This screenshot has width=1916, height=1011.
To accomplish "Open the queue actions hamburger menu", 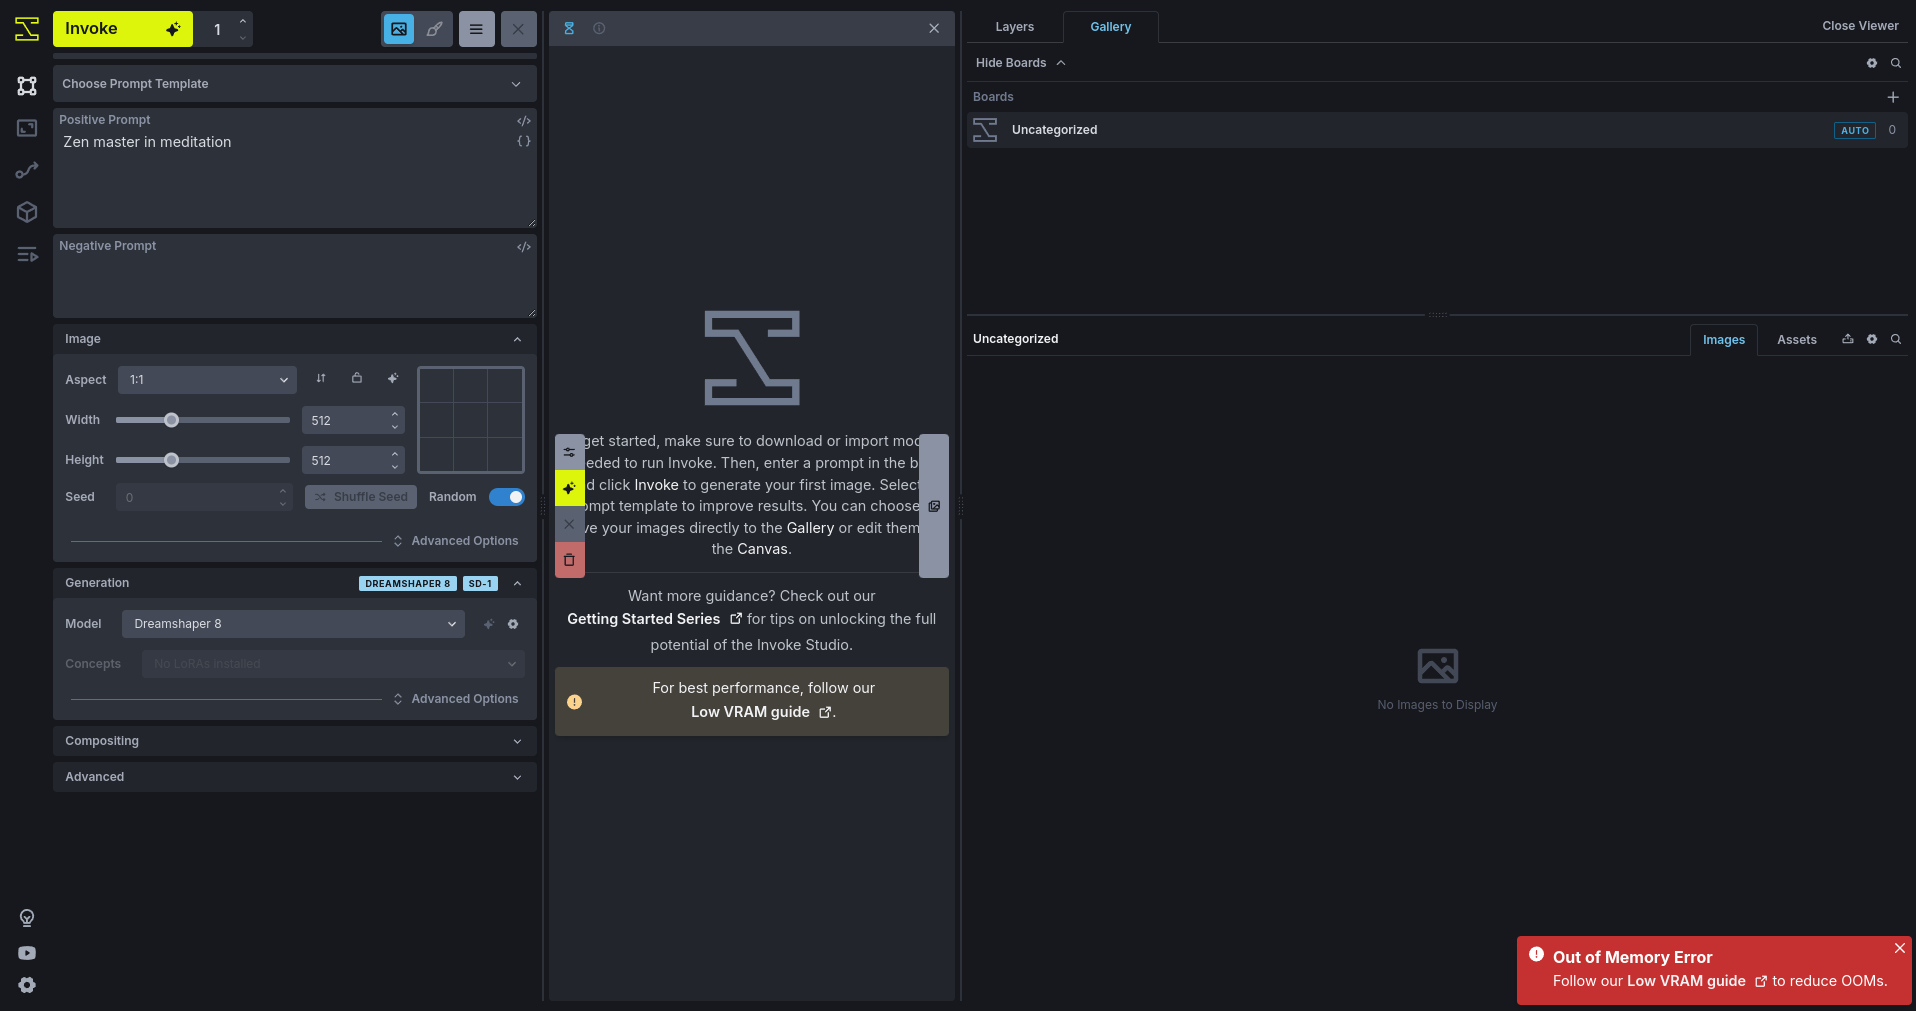I will tap(476, 29).
